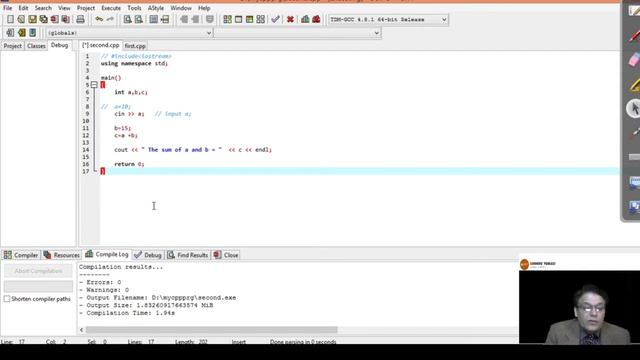
Task: Click the Rebuild All icon
Action: 260,19
